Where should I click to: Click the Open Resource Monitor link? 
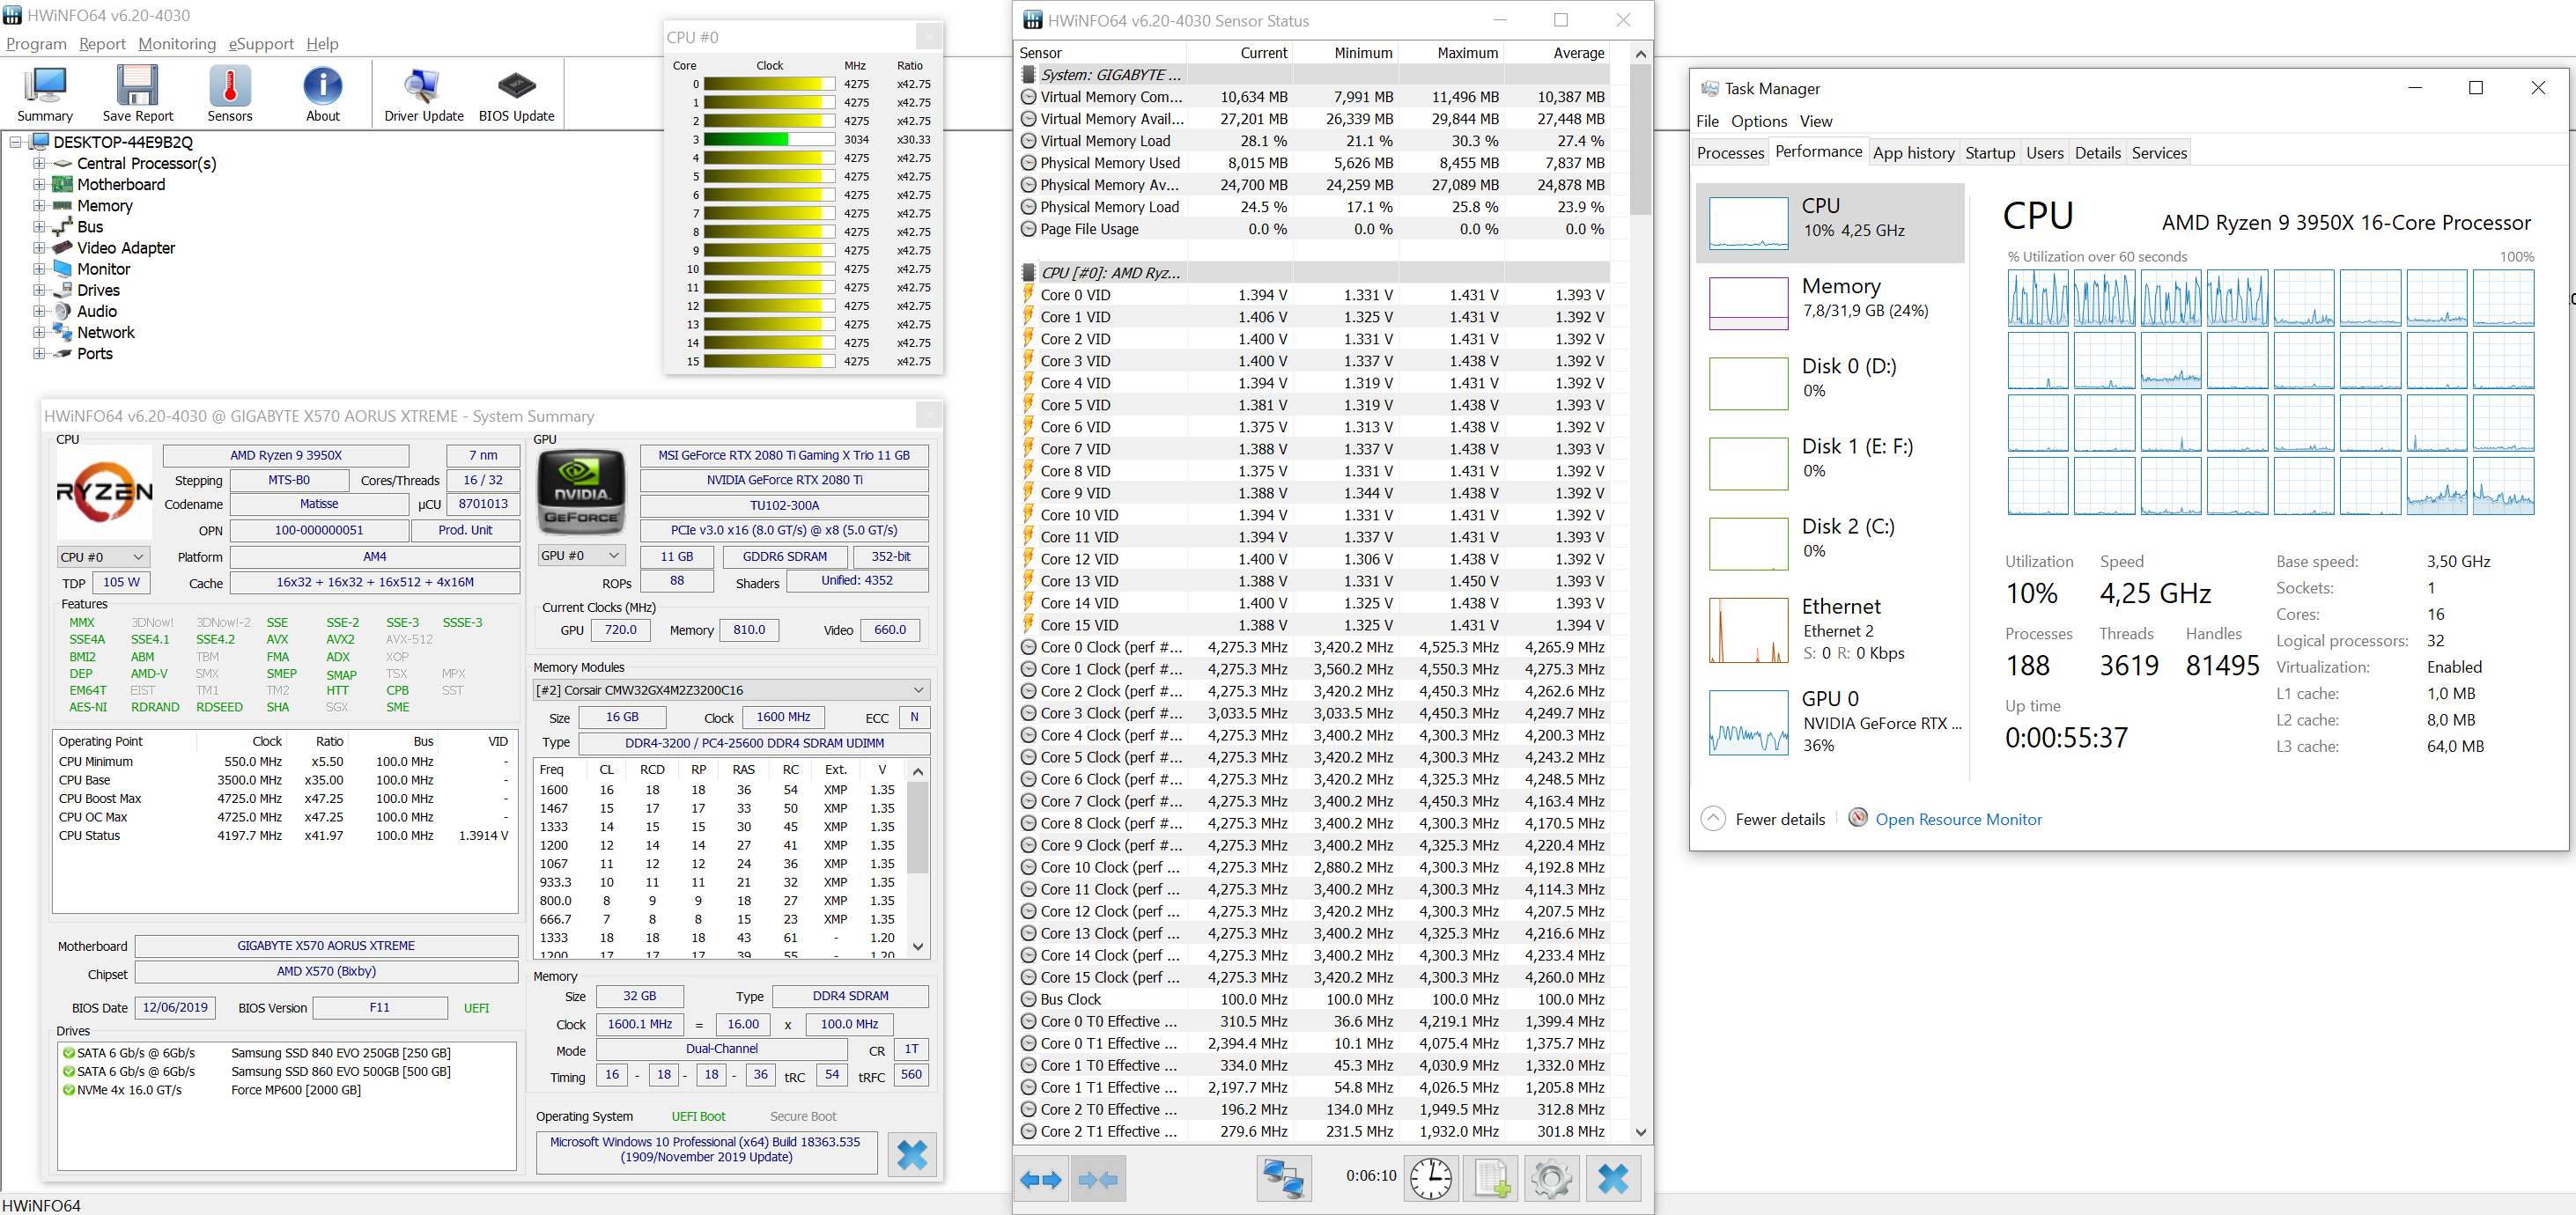coord(1957,819)
